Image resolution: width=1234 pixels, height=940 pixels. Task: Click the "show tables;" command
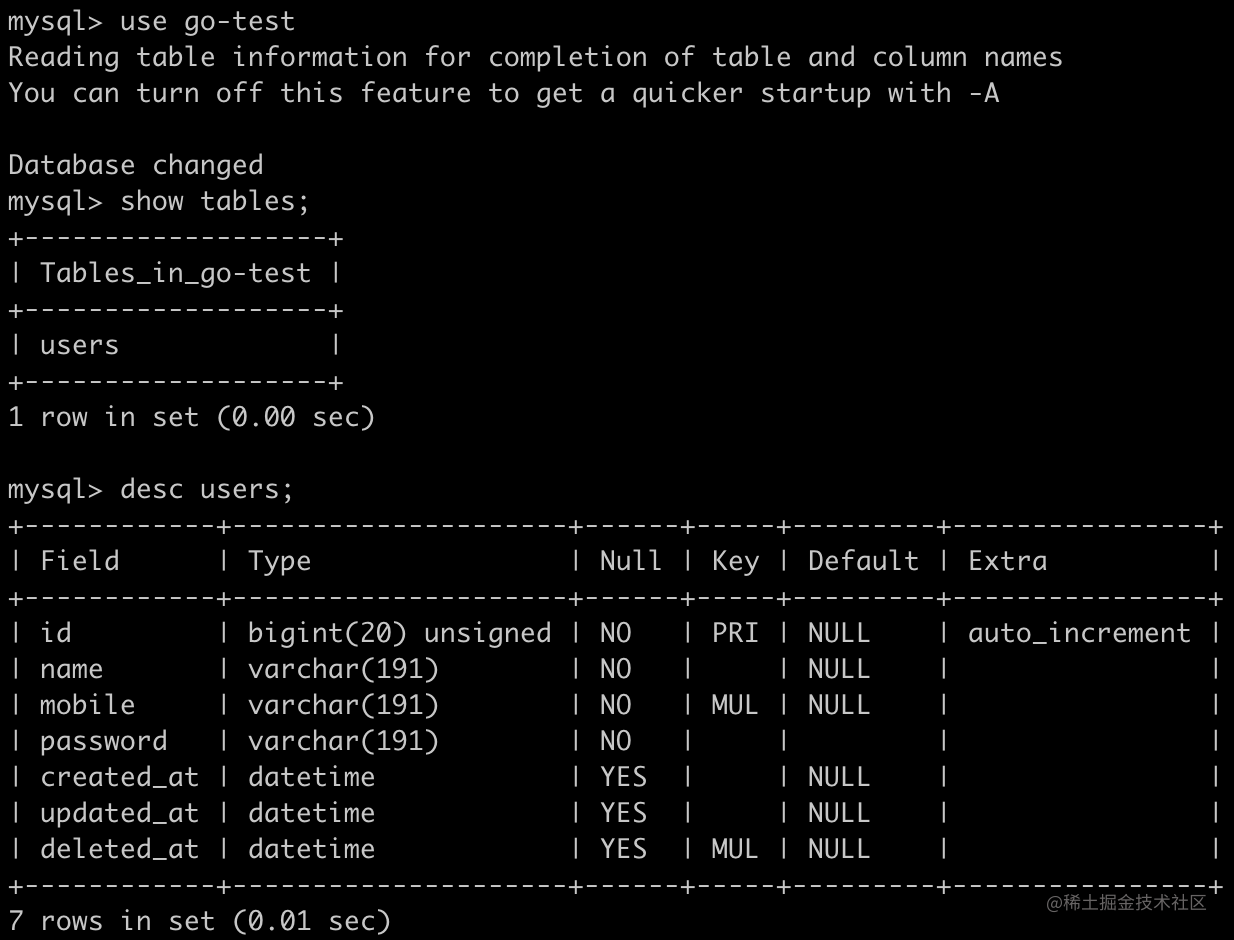point(215,201)
